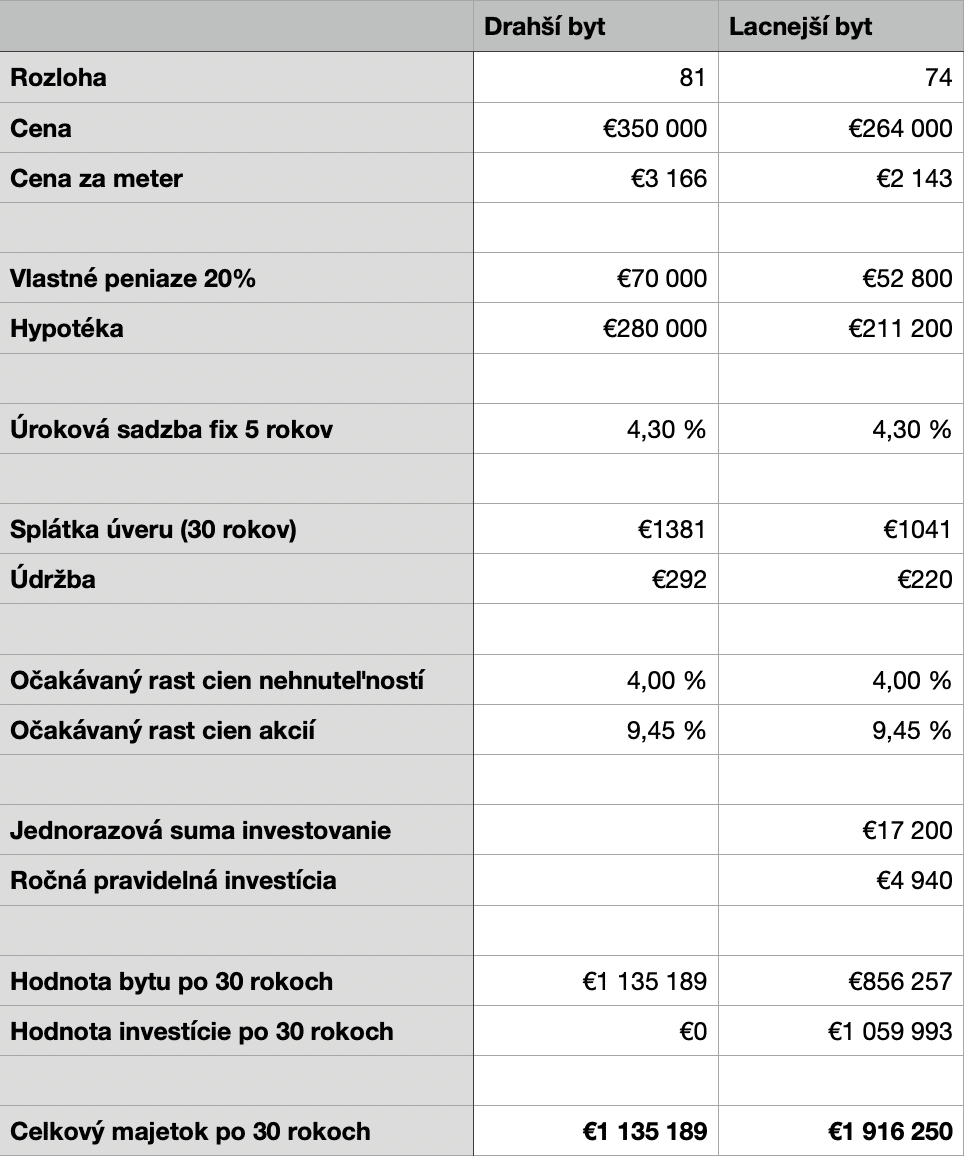Click the €220 Údržba cell

841,579
